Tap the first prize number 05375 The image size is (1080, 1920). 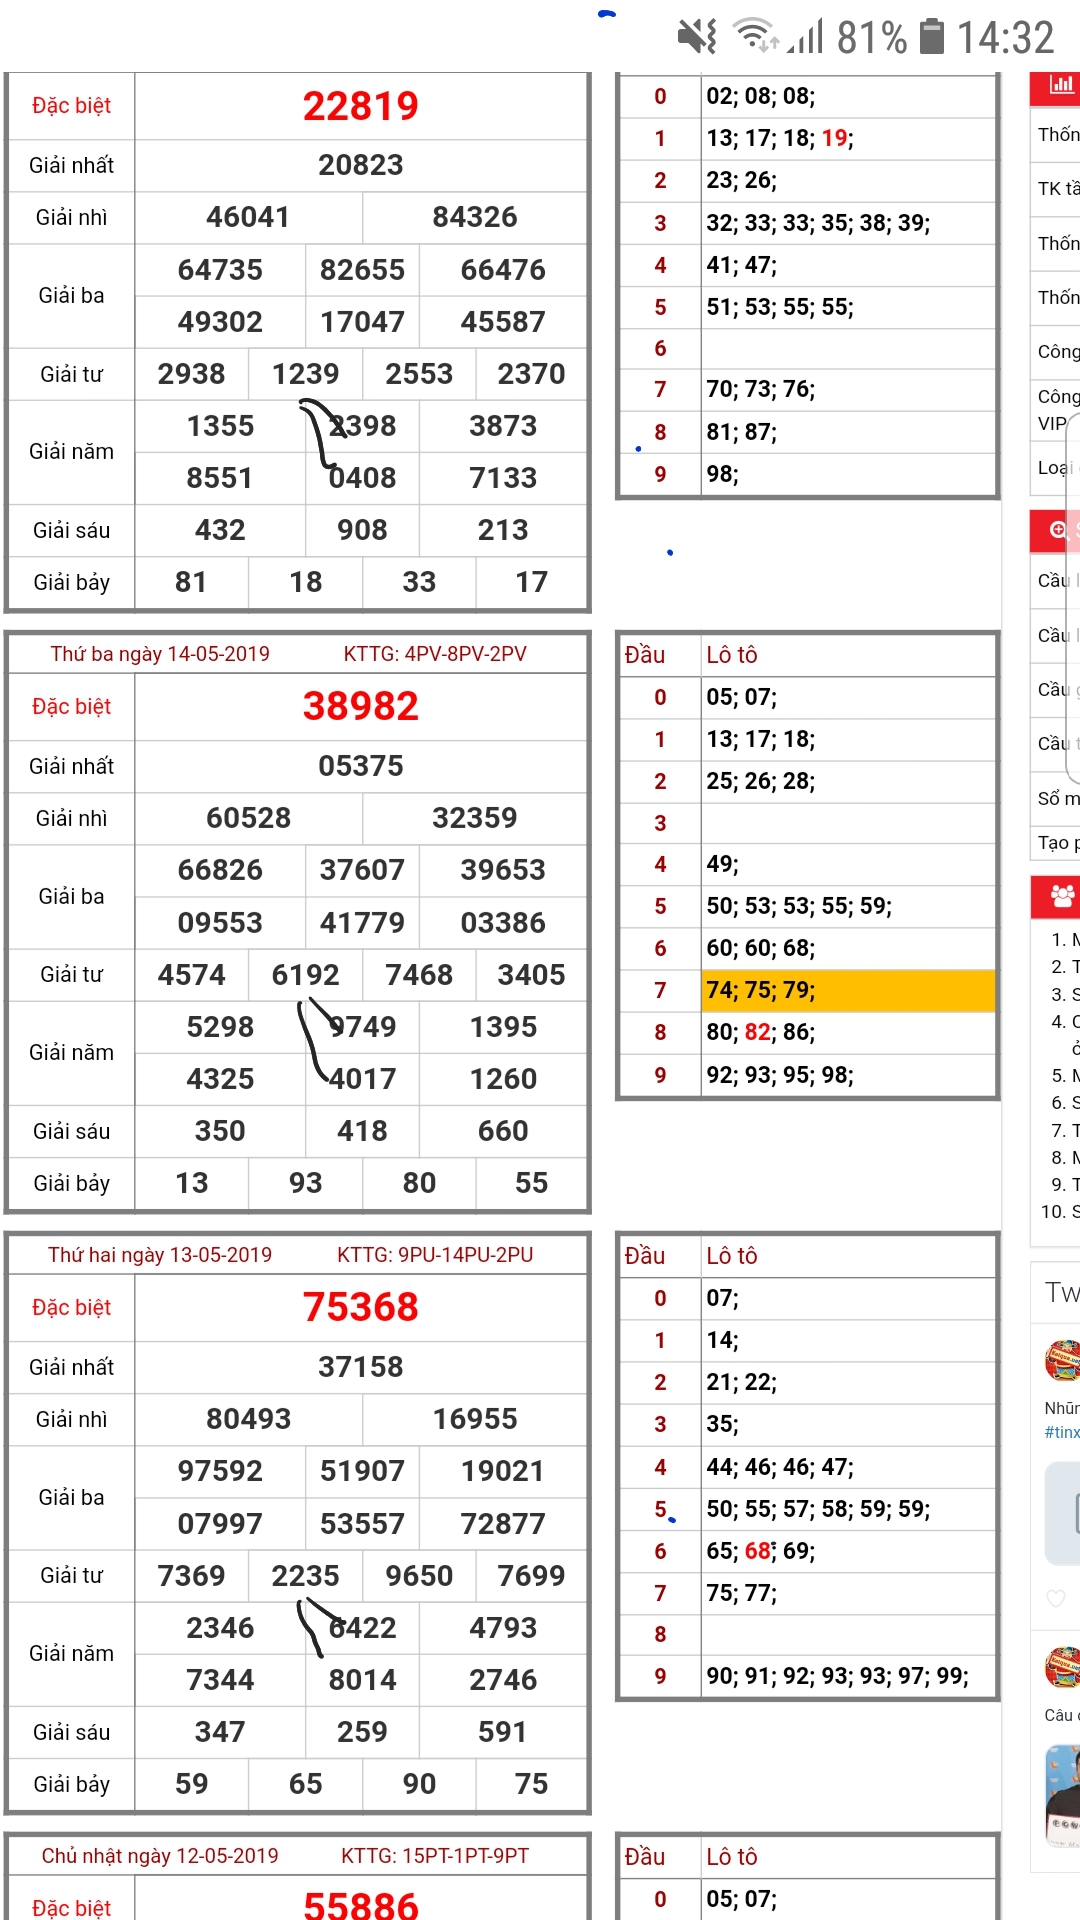361,766
